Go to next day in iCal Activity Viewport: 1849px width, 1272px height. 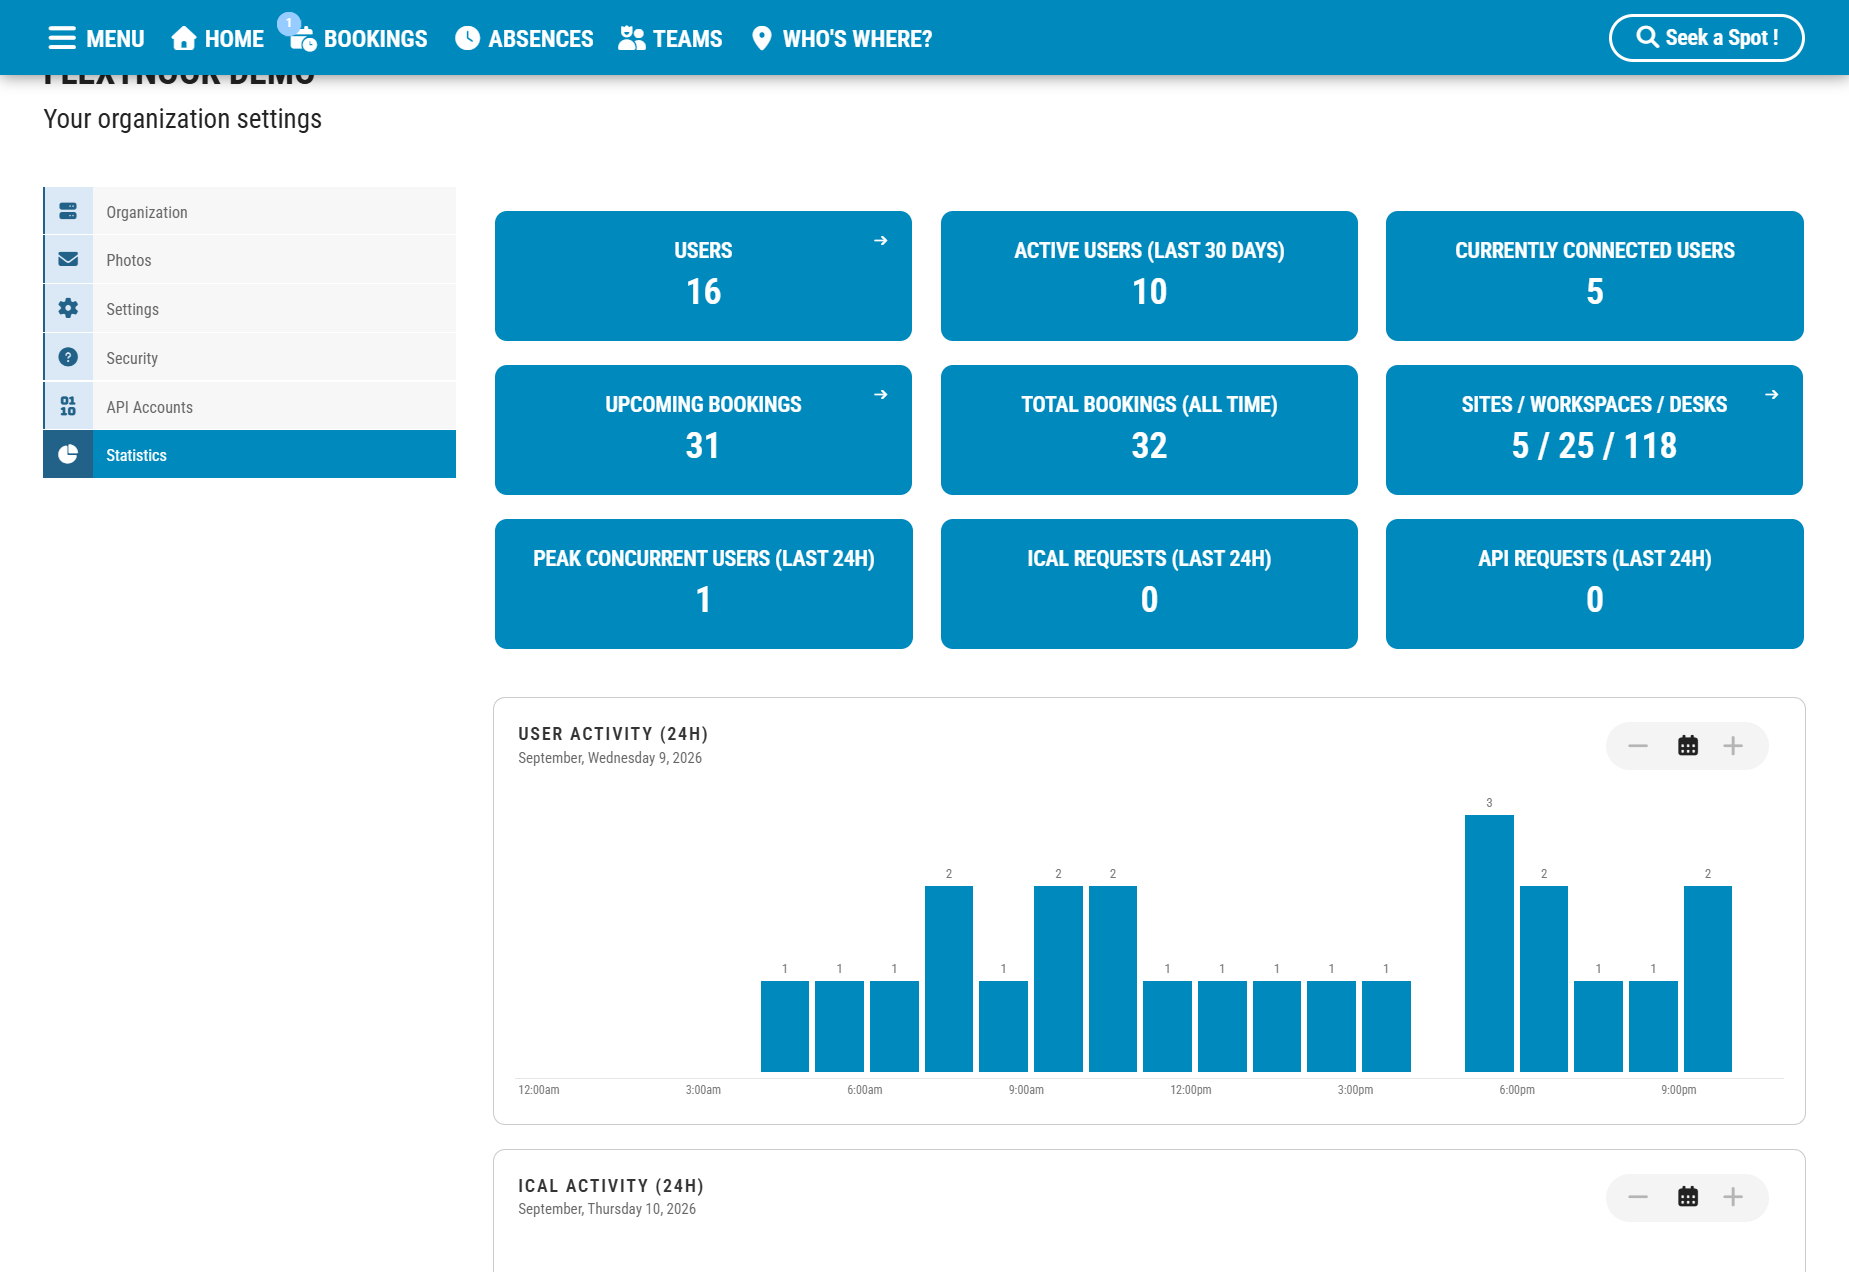pyautogui.click(x=1733, y=1197)
